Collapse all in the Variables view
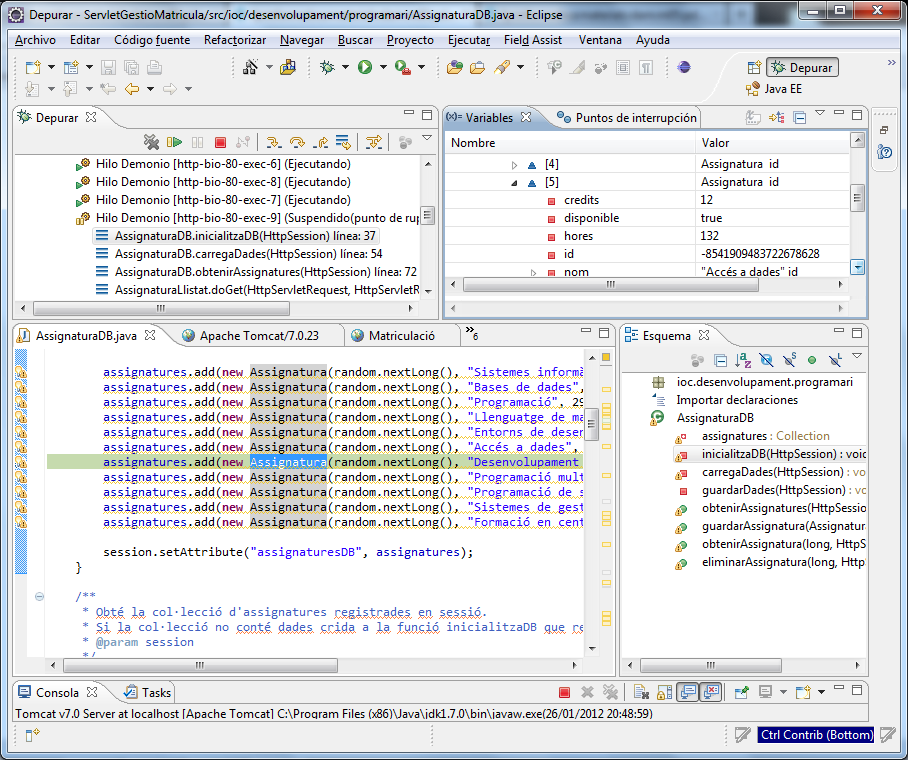This screenshot has width=908, height=760. [799, 118]
